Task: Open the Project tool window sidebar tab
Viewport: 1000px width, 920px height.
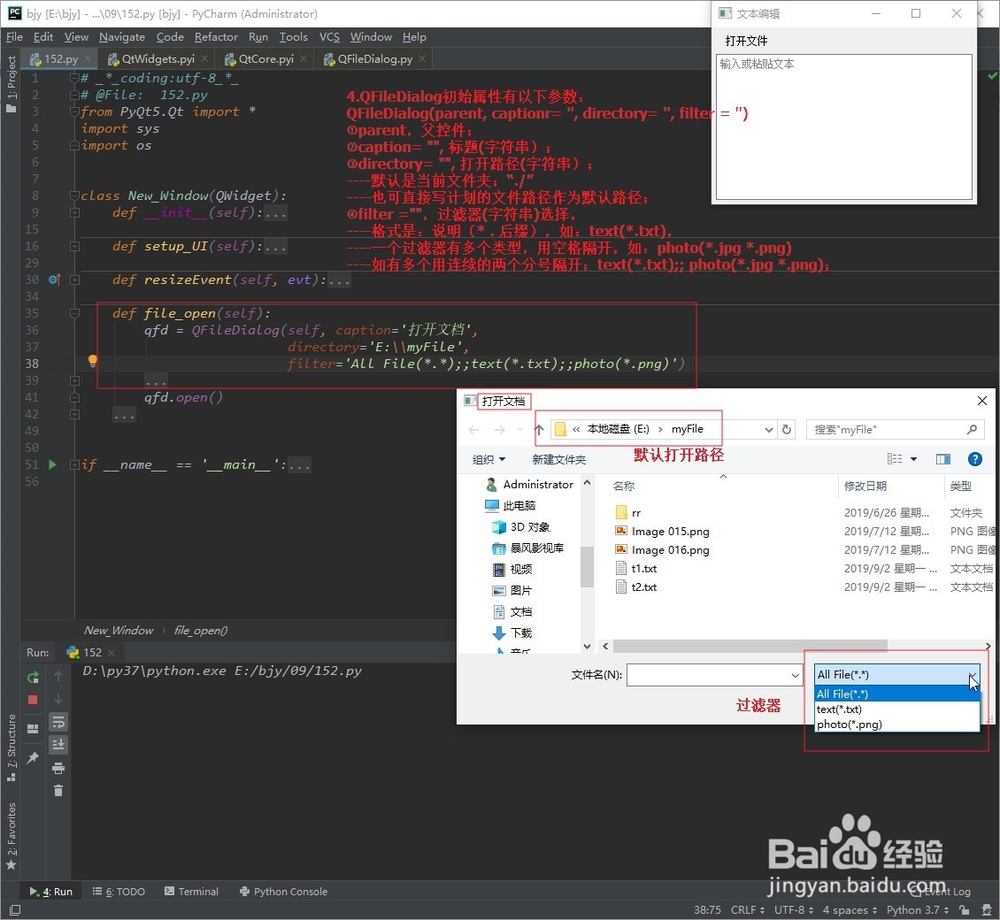Action: click(x=11, y=84)
